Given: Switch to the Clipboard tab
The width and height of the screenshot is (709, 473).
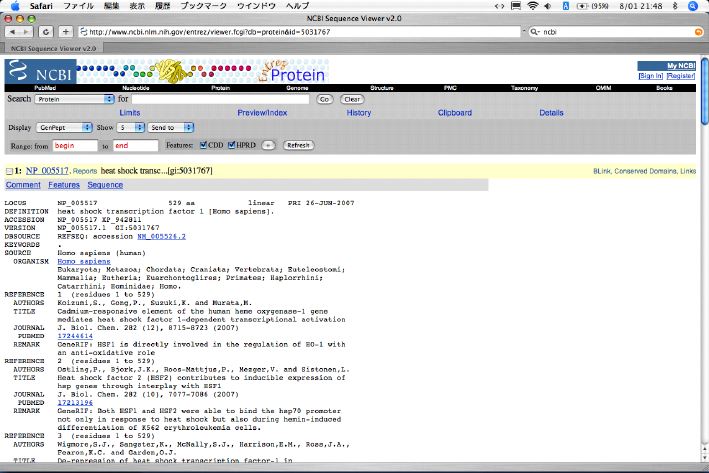Looking at the screenshot, I should [455, 113].
